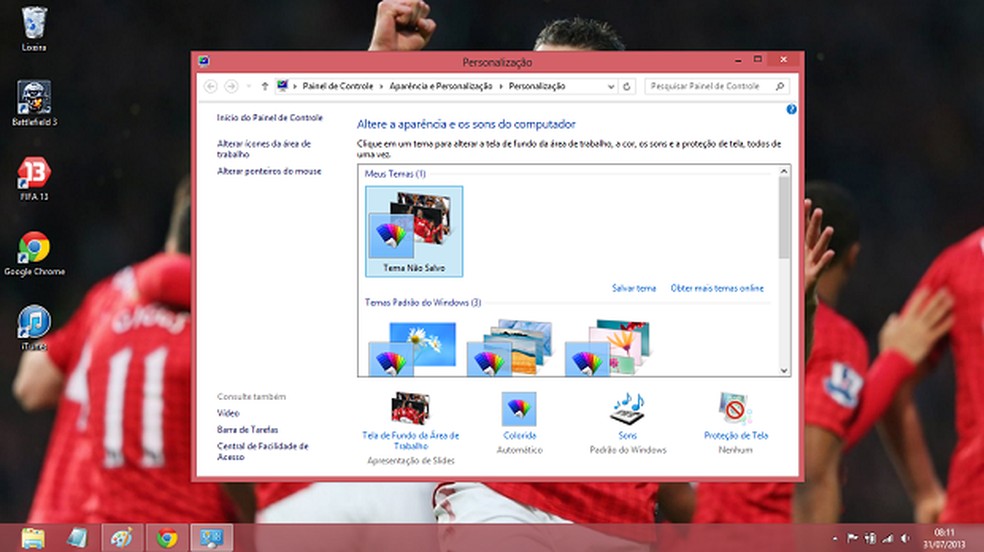Open File Explorer from the taskbar
The height and width of the screenshot is (552, 984).
[x=33, y=538]
